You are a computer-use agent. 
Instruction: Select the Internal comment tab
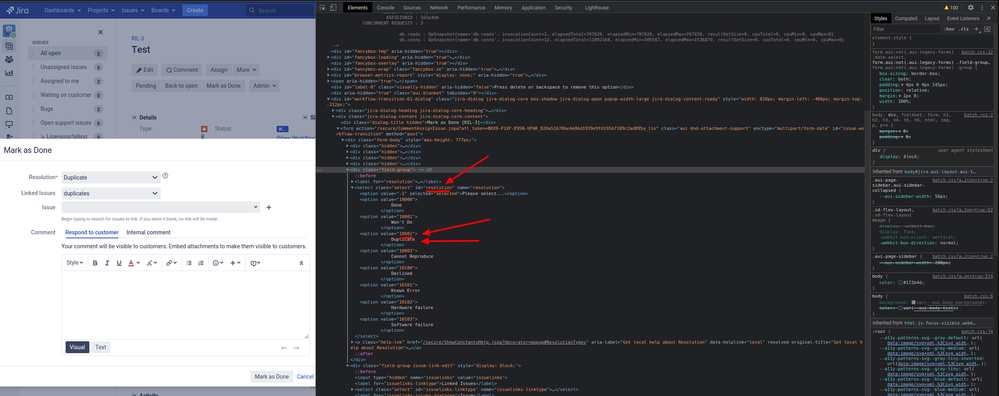click(148, 232)
